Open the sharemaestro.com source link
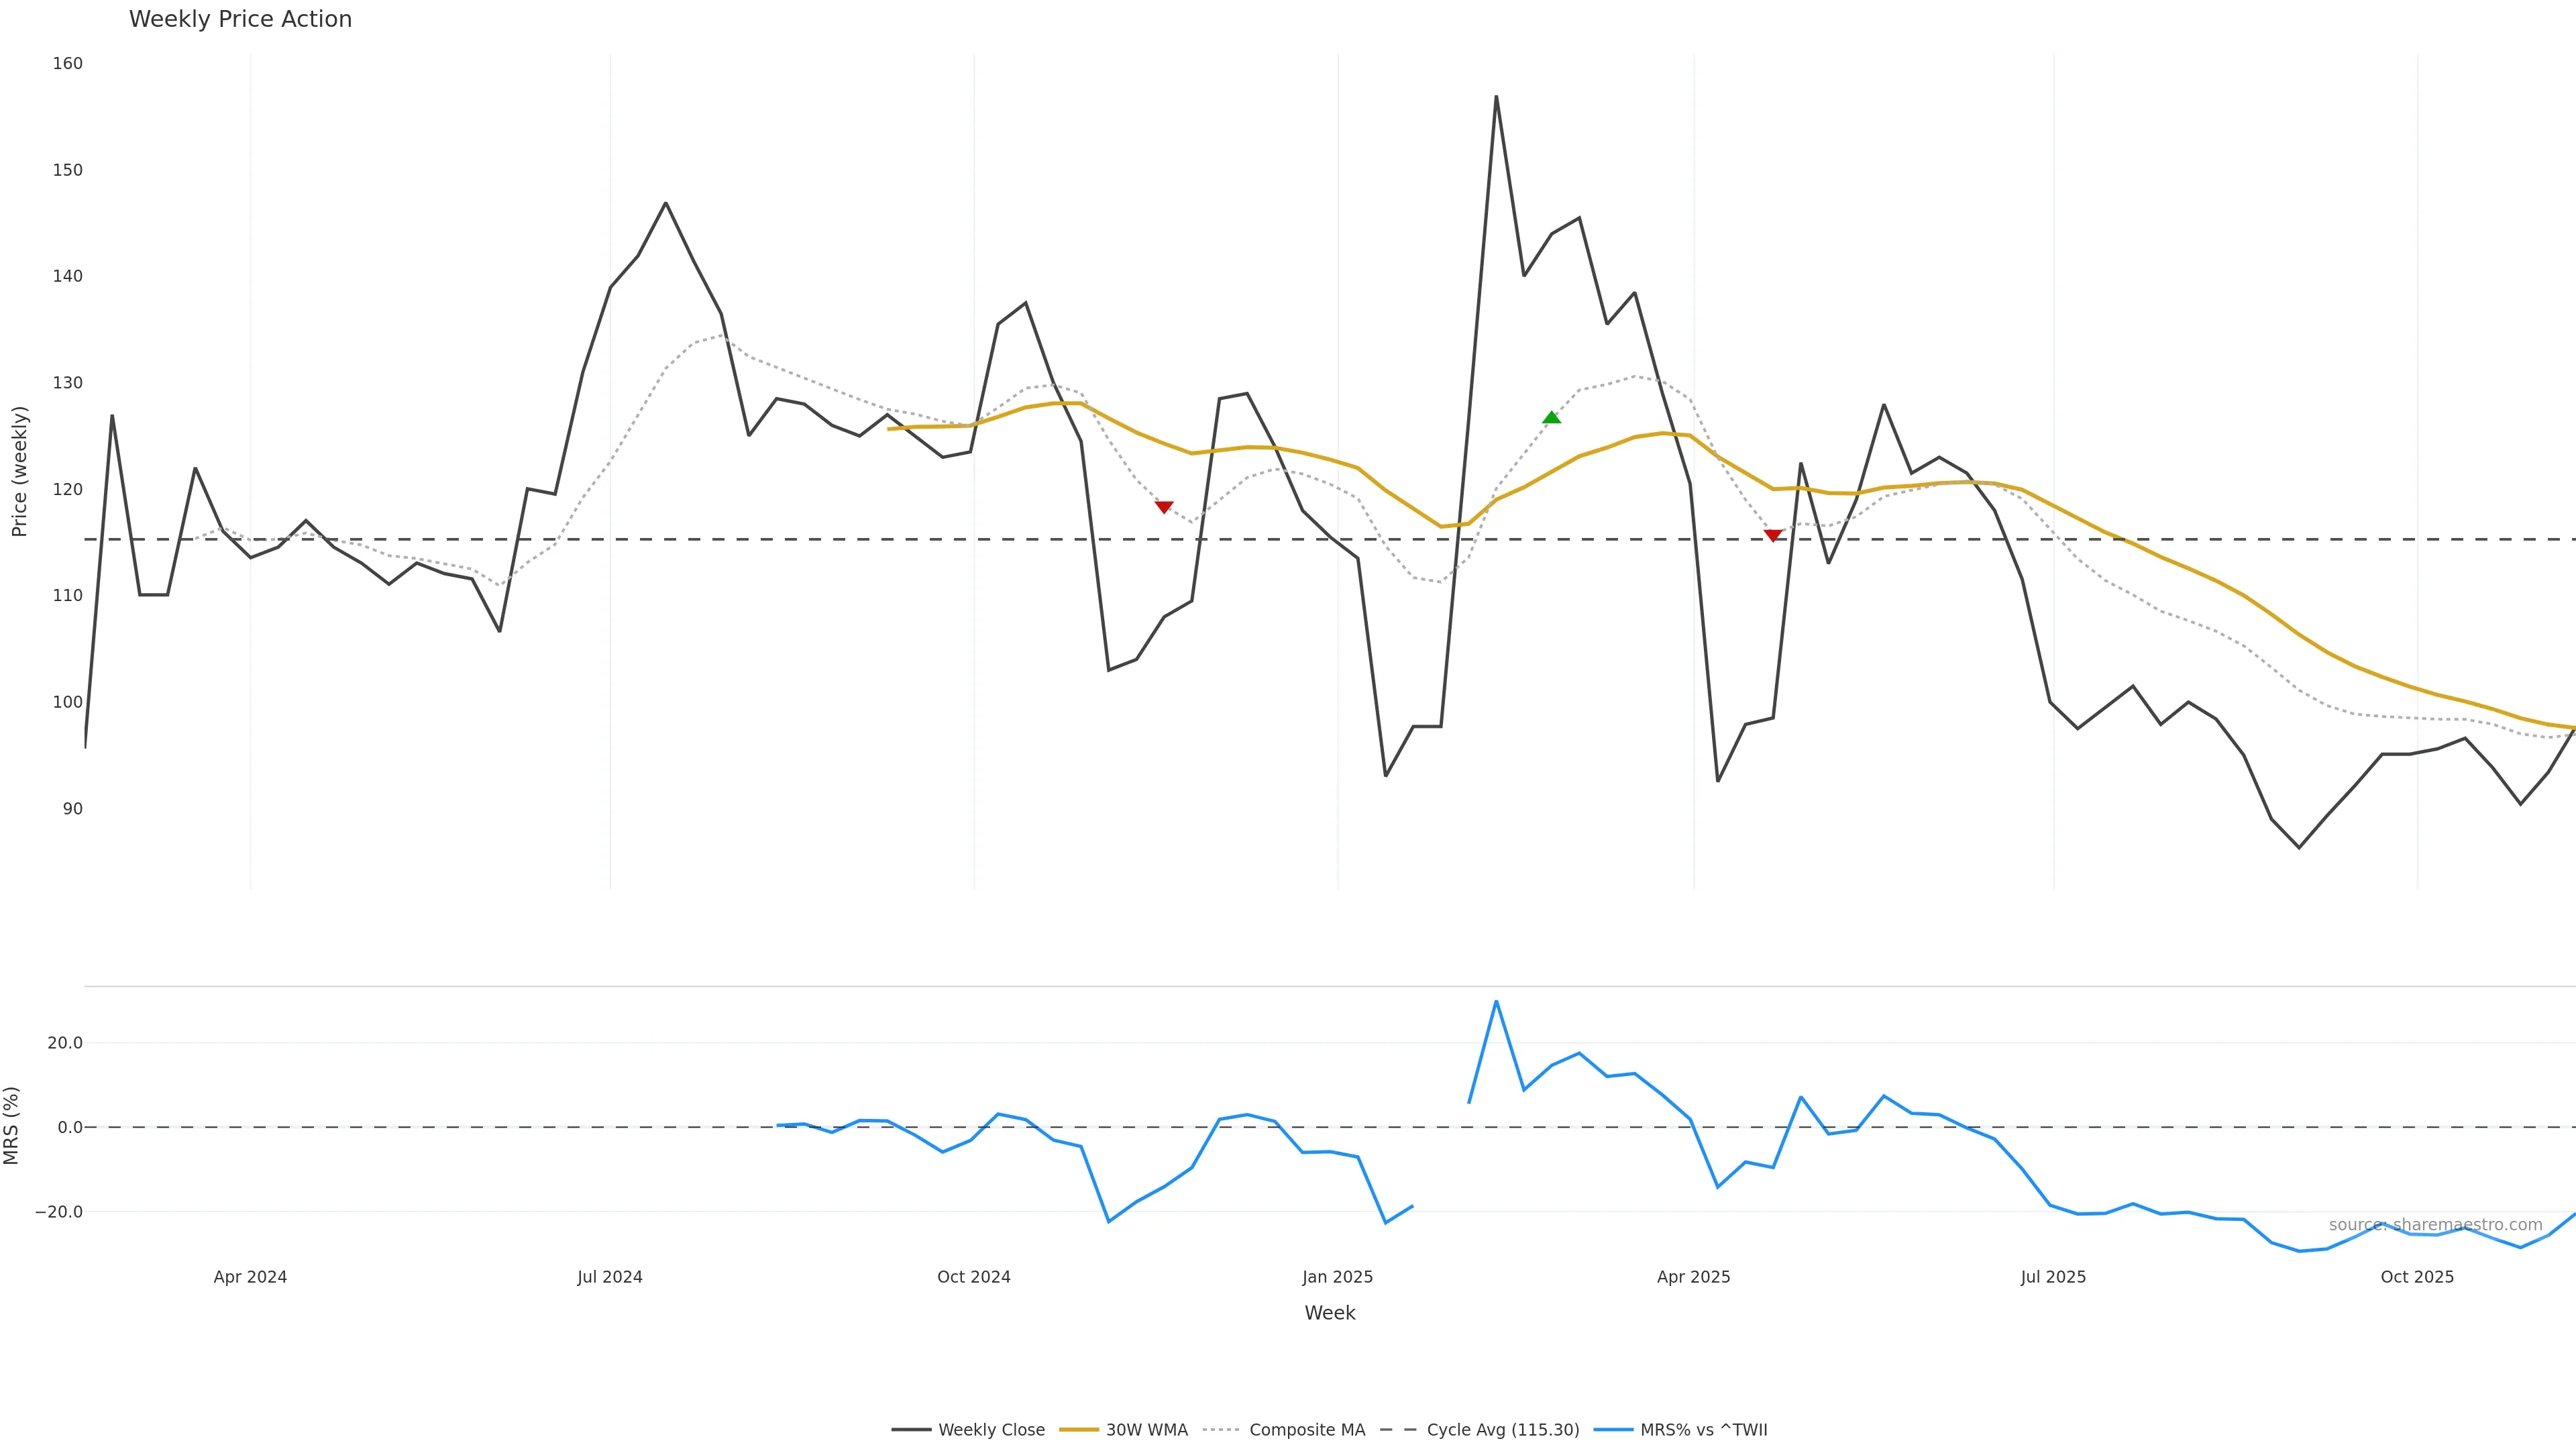The width and height of the screenshot is (2576, 1449). tap(2435, 1225)
